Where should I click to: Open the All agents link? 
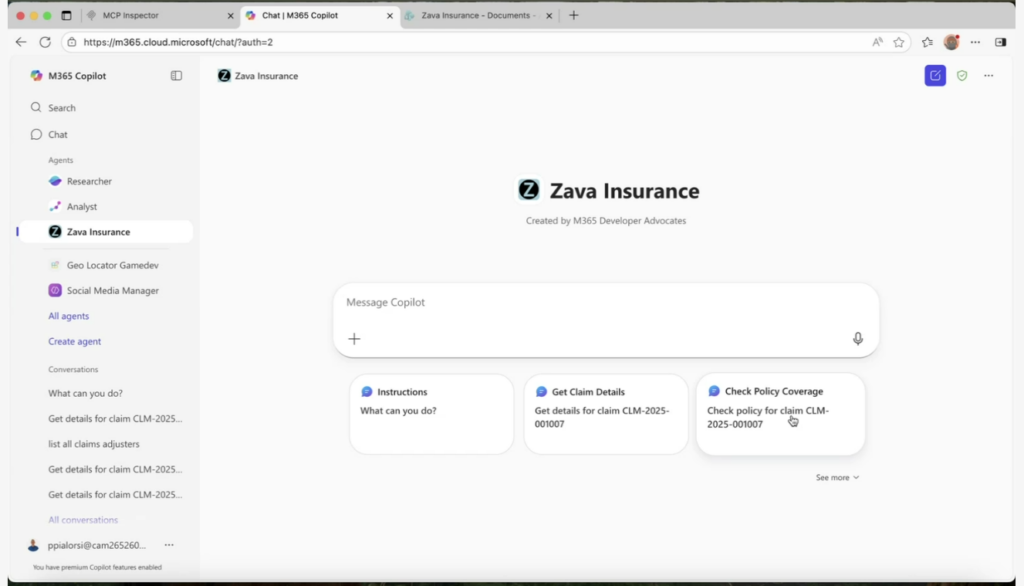[69, 316]
